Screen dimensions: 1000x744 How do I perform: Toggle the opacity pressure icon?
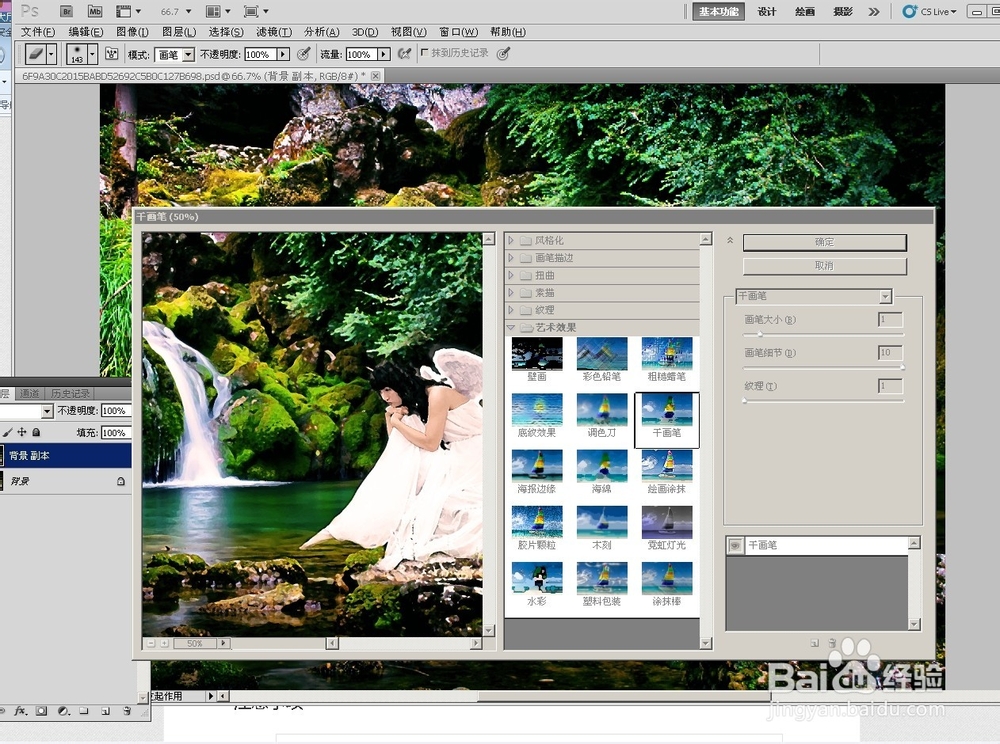click(x=304, y=54)
